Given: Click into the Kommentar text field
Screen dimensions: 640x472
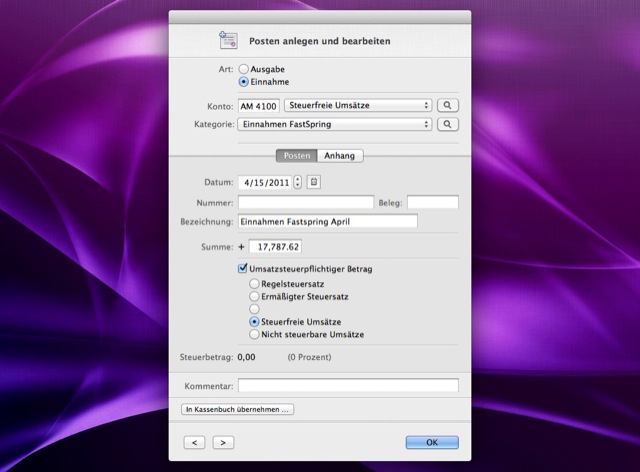Looking at the screenshot, I should tap(348, 385).
